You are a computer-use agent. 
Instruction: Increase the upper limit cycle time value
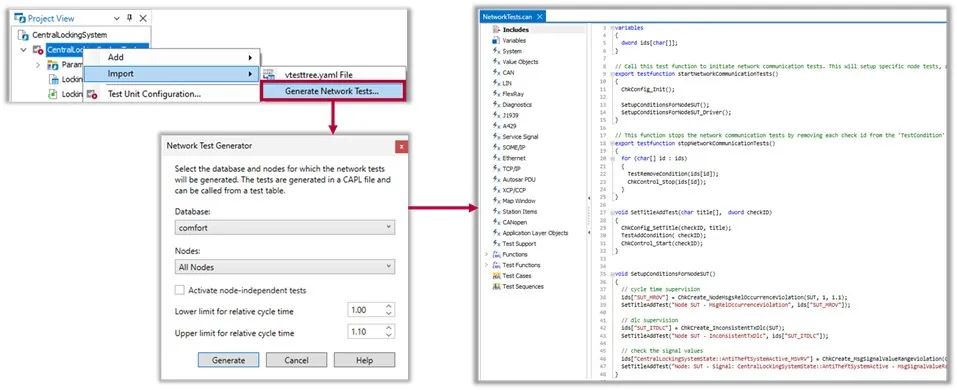click(389, 328)
